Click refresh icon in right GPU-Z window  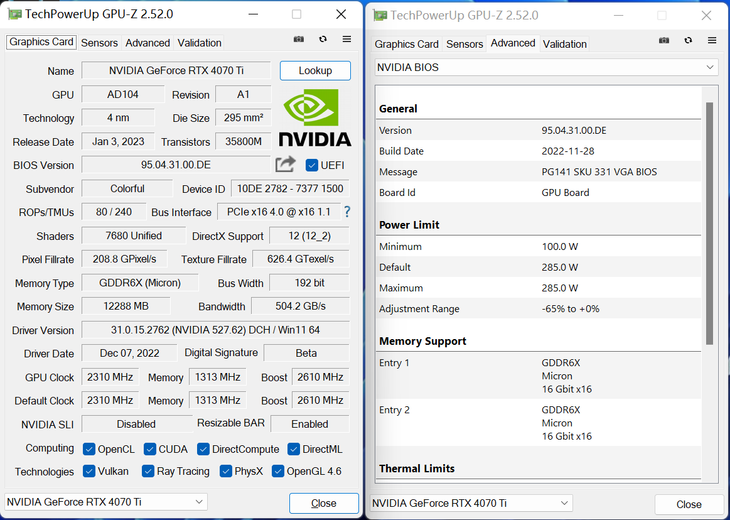click(688, 41)
